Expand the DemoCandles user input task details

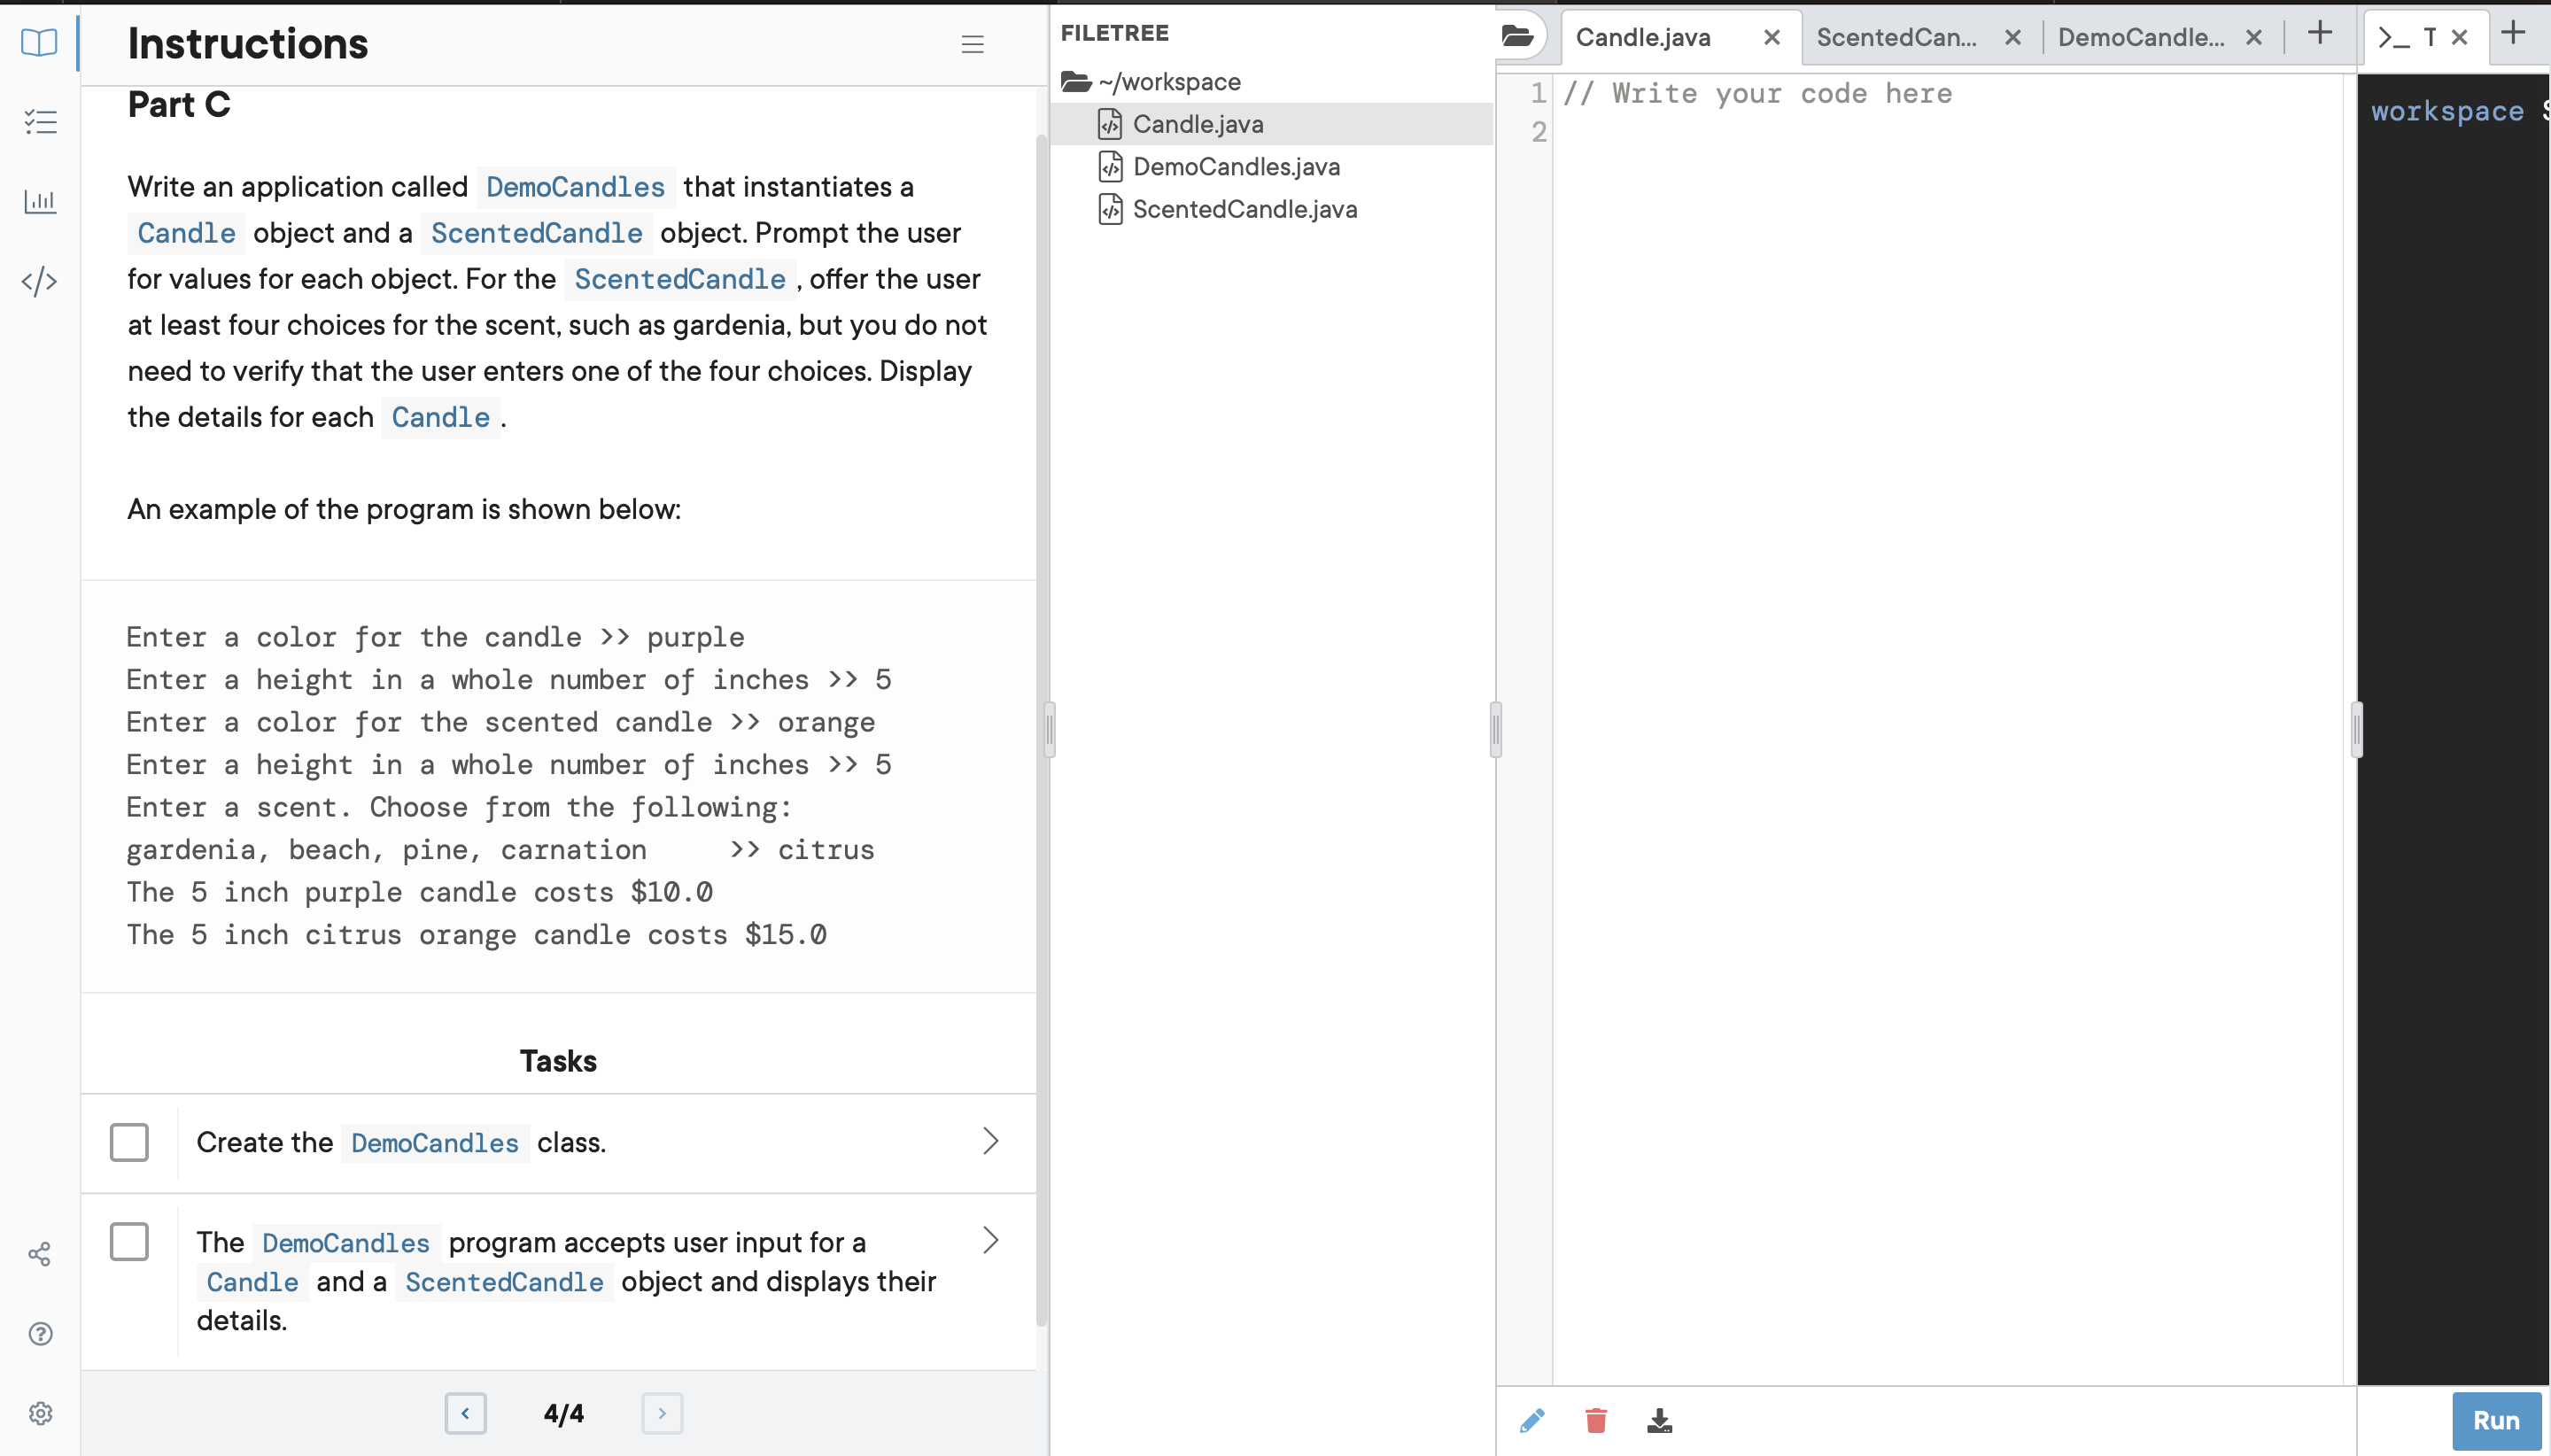990,1239
